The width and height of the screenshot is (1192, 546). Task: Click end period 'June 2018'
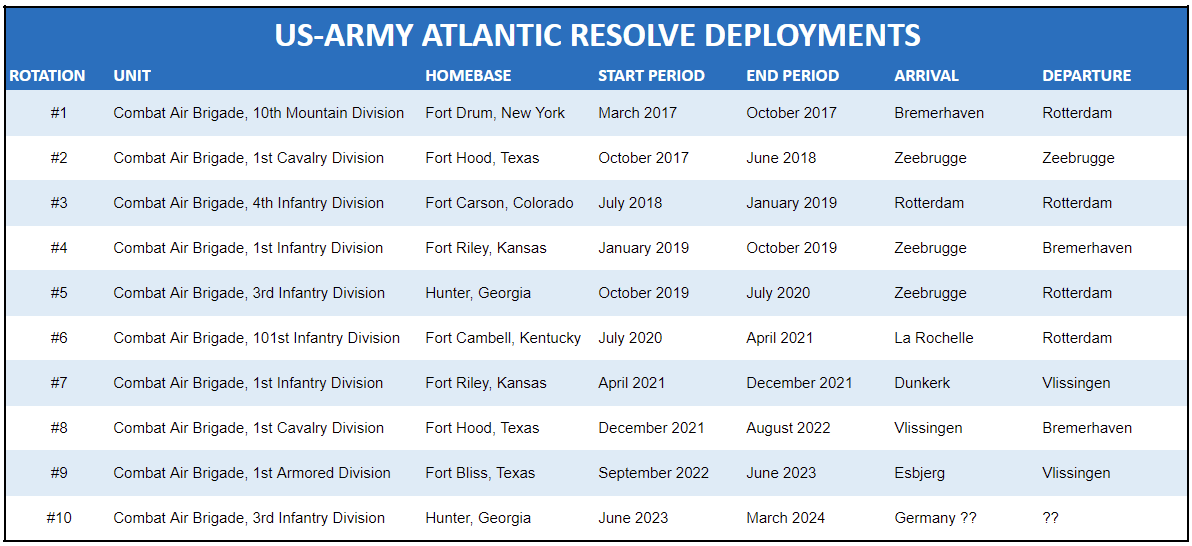tap(781, 158)
